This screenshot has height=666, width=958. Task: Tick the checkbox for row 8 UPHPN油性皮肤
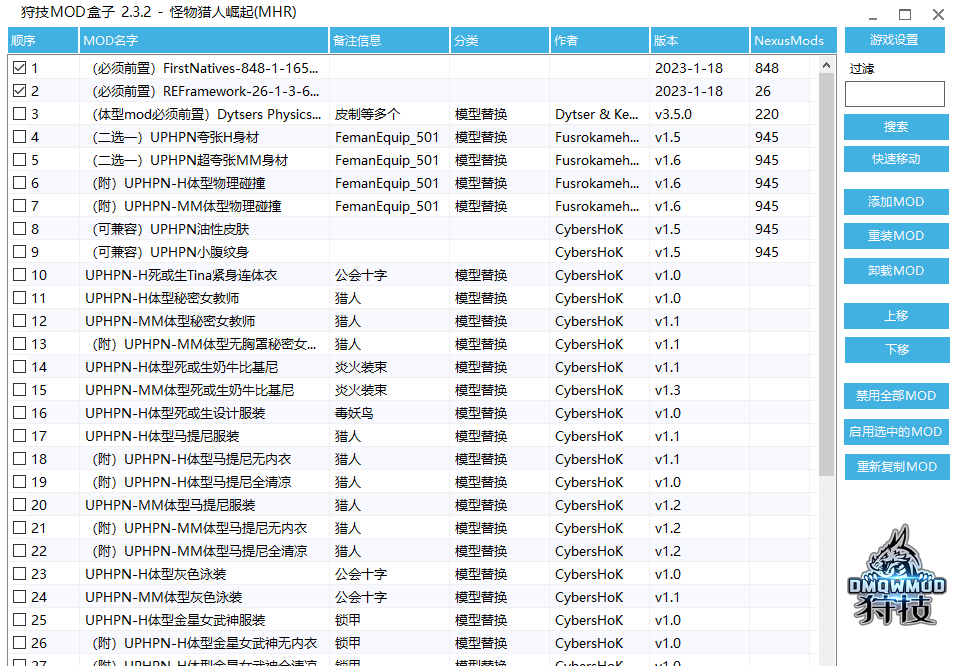pyautogui.click(x=20, y=229)
